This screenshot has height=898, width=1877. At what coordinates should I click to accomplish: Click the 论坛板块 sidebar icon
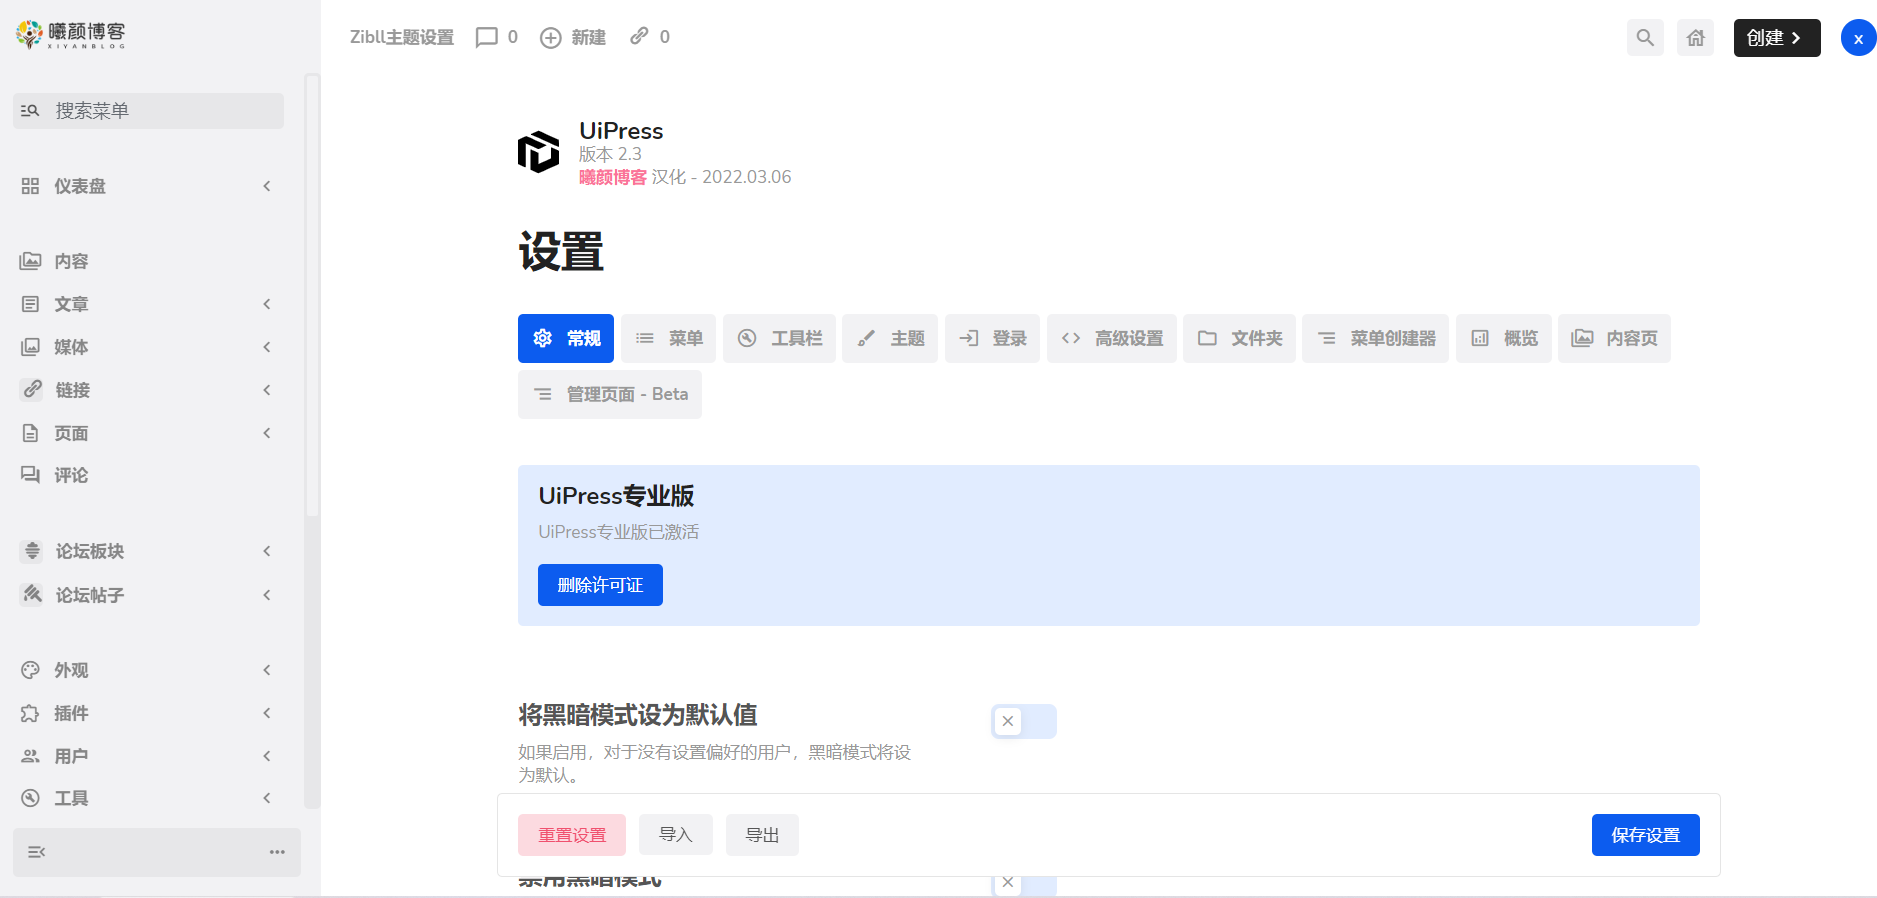(32, 551)
